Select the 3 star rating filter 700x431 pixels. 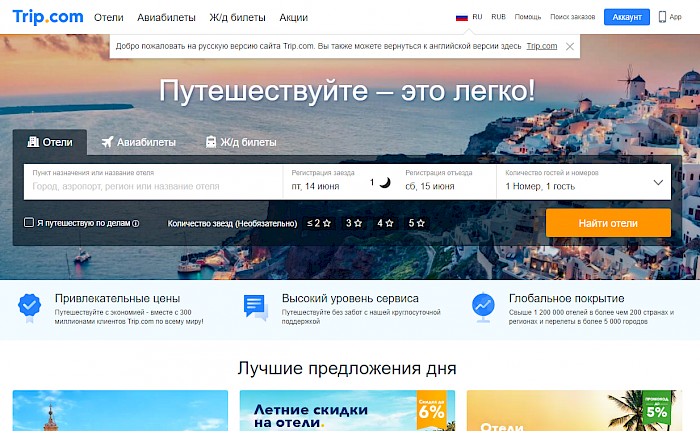[x=354, y=223]
